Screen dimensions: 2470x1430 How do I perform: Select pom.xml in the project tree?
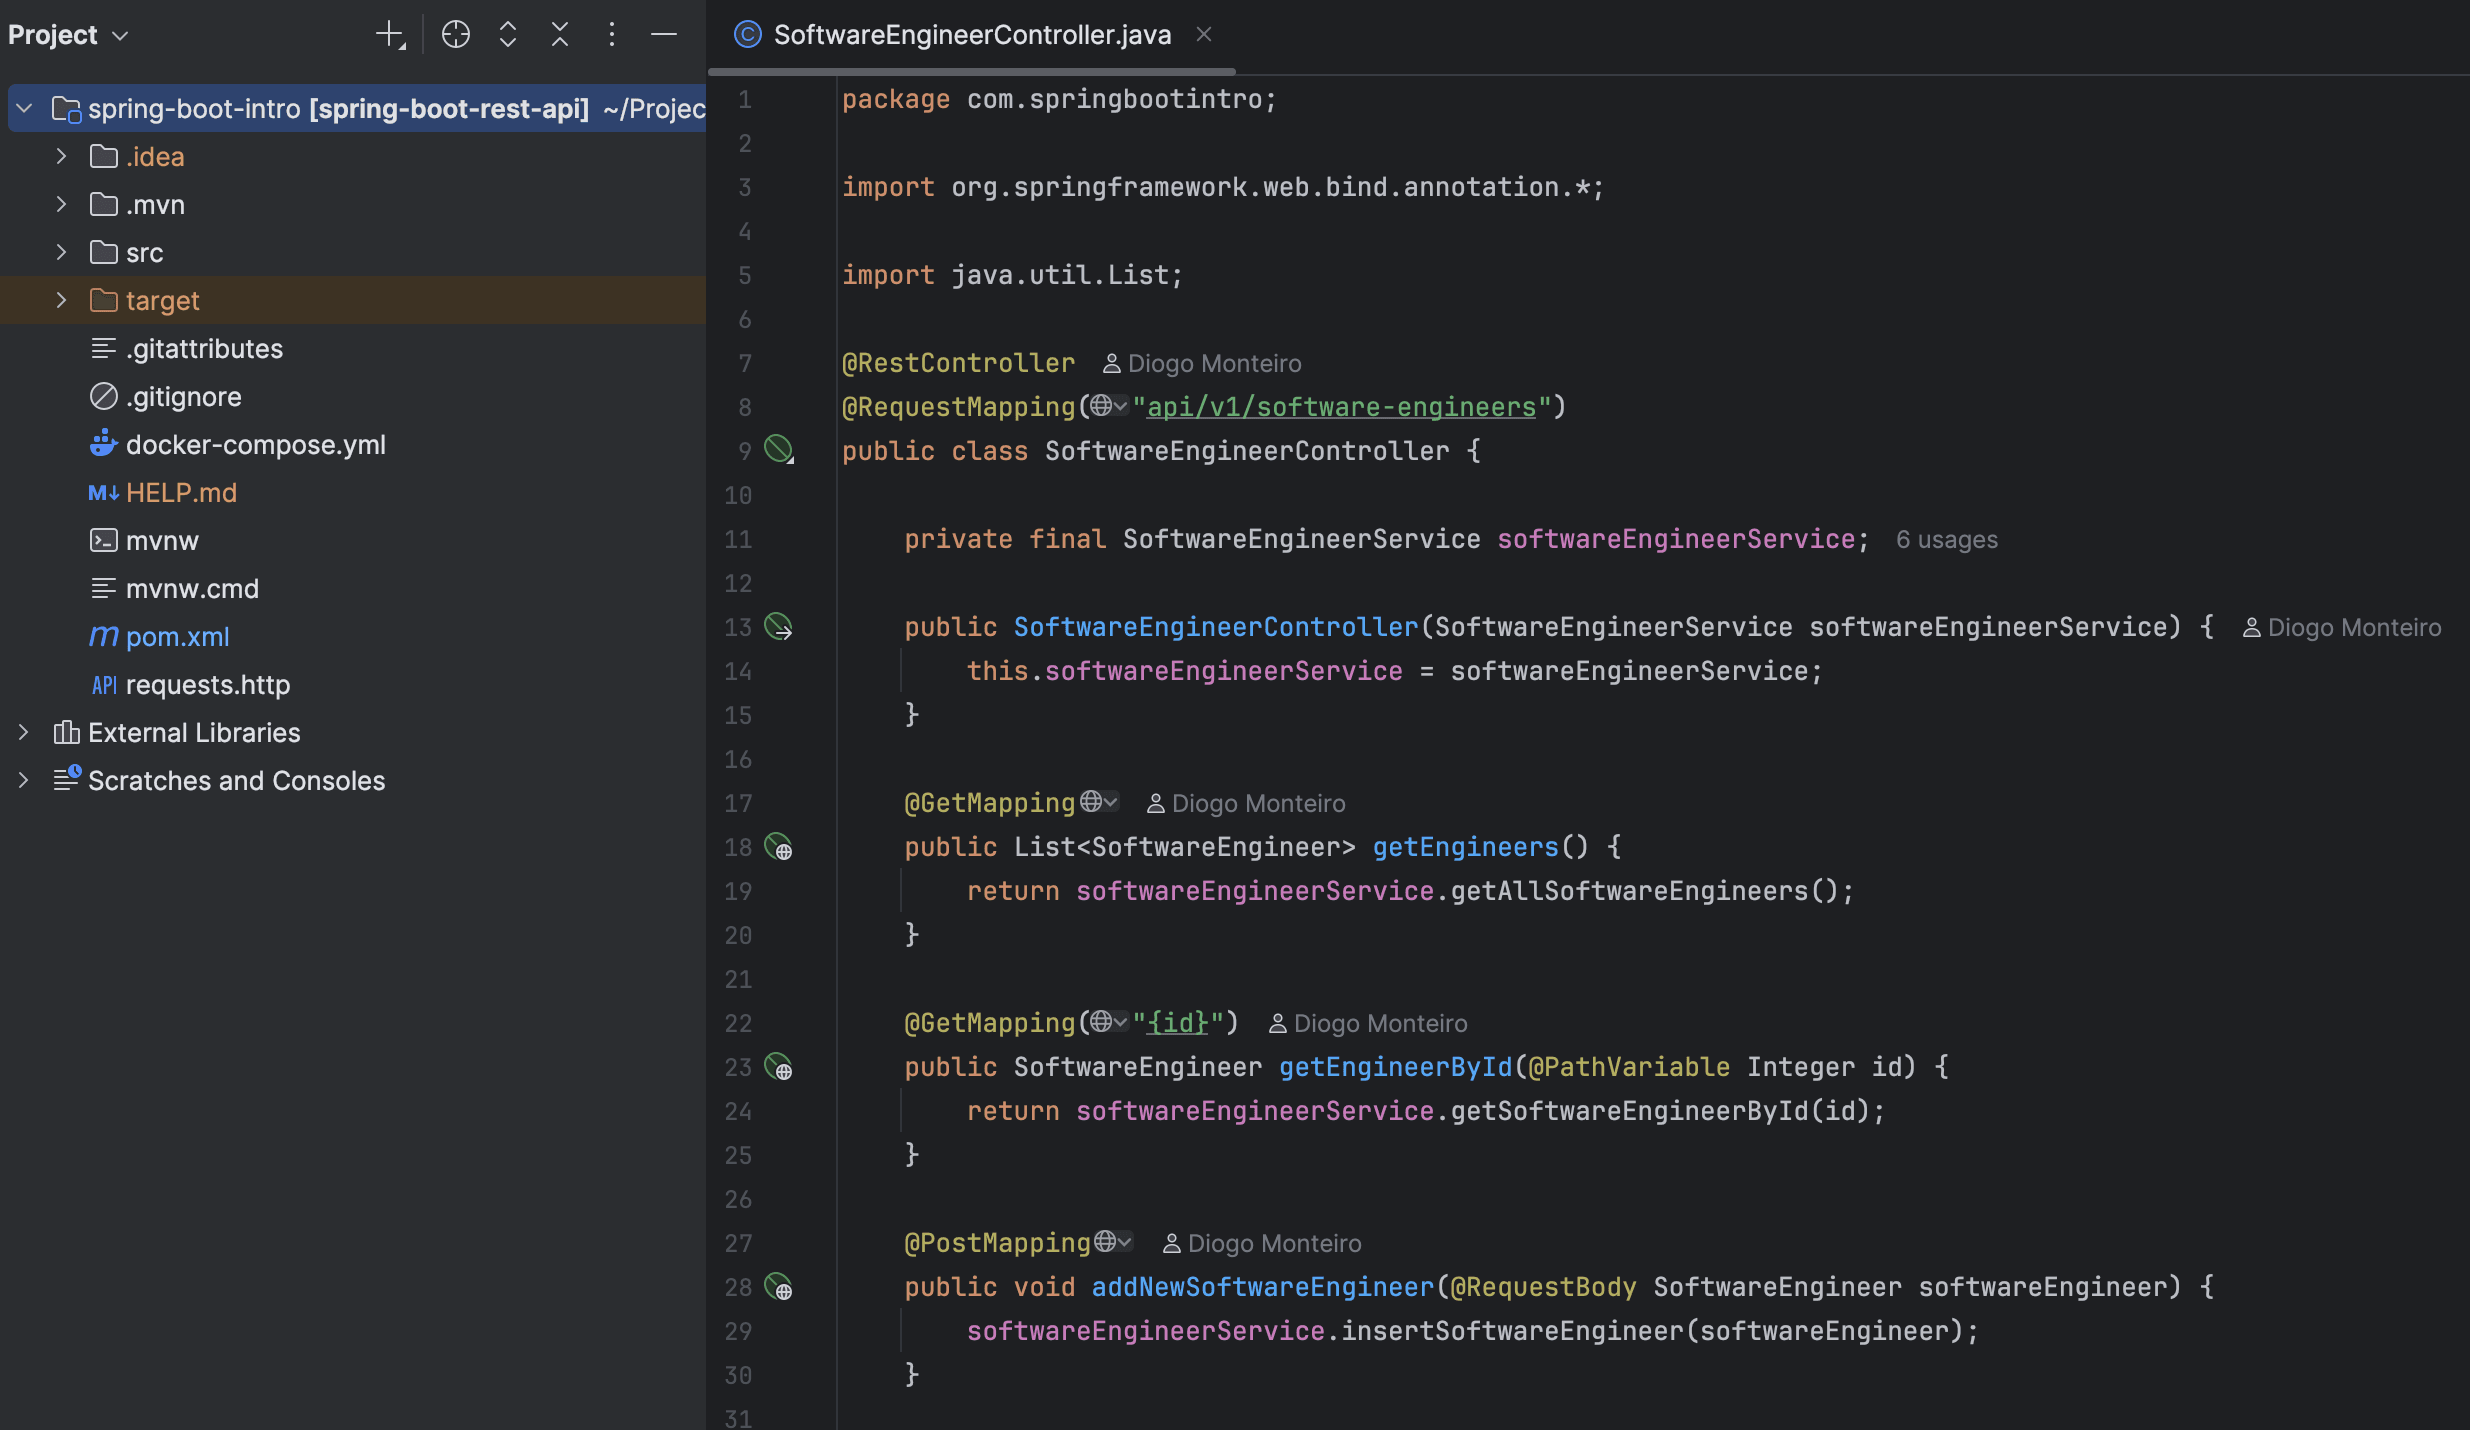[177, 636]
